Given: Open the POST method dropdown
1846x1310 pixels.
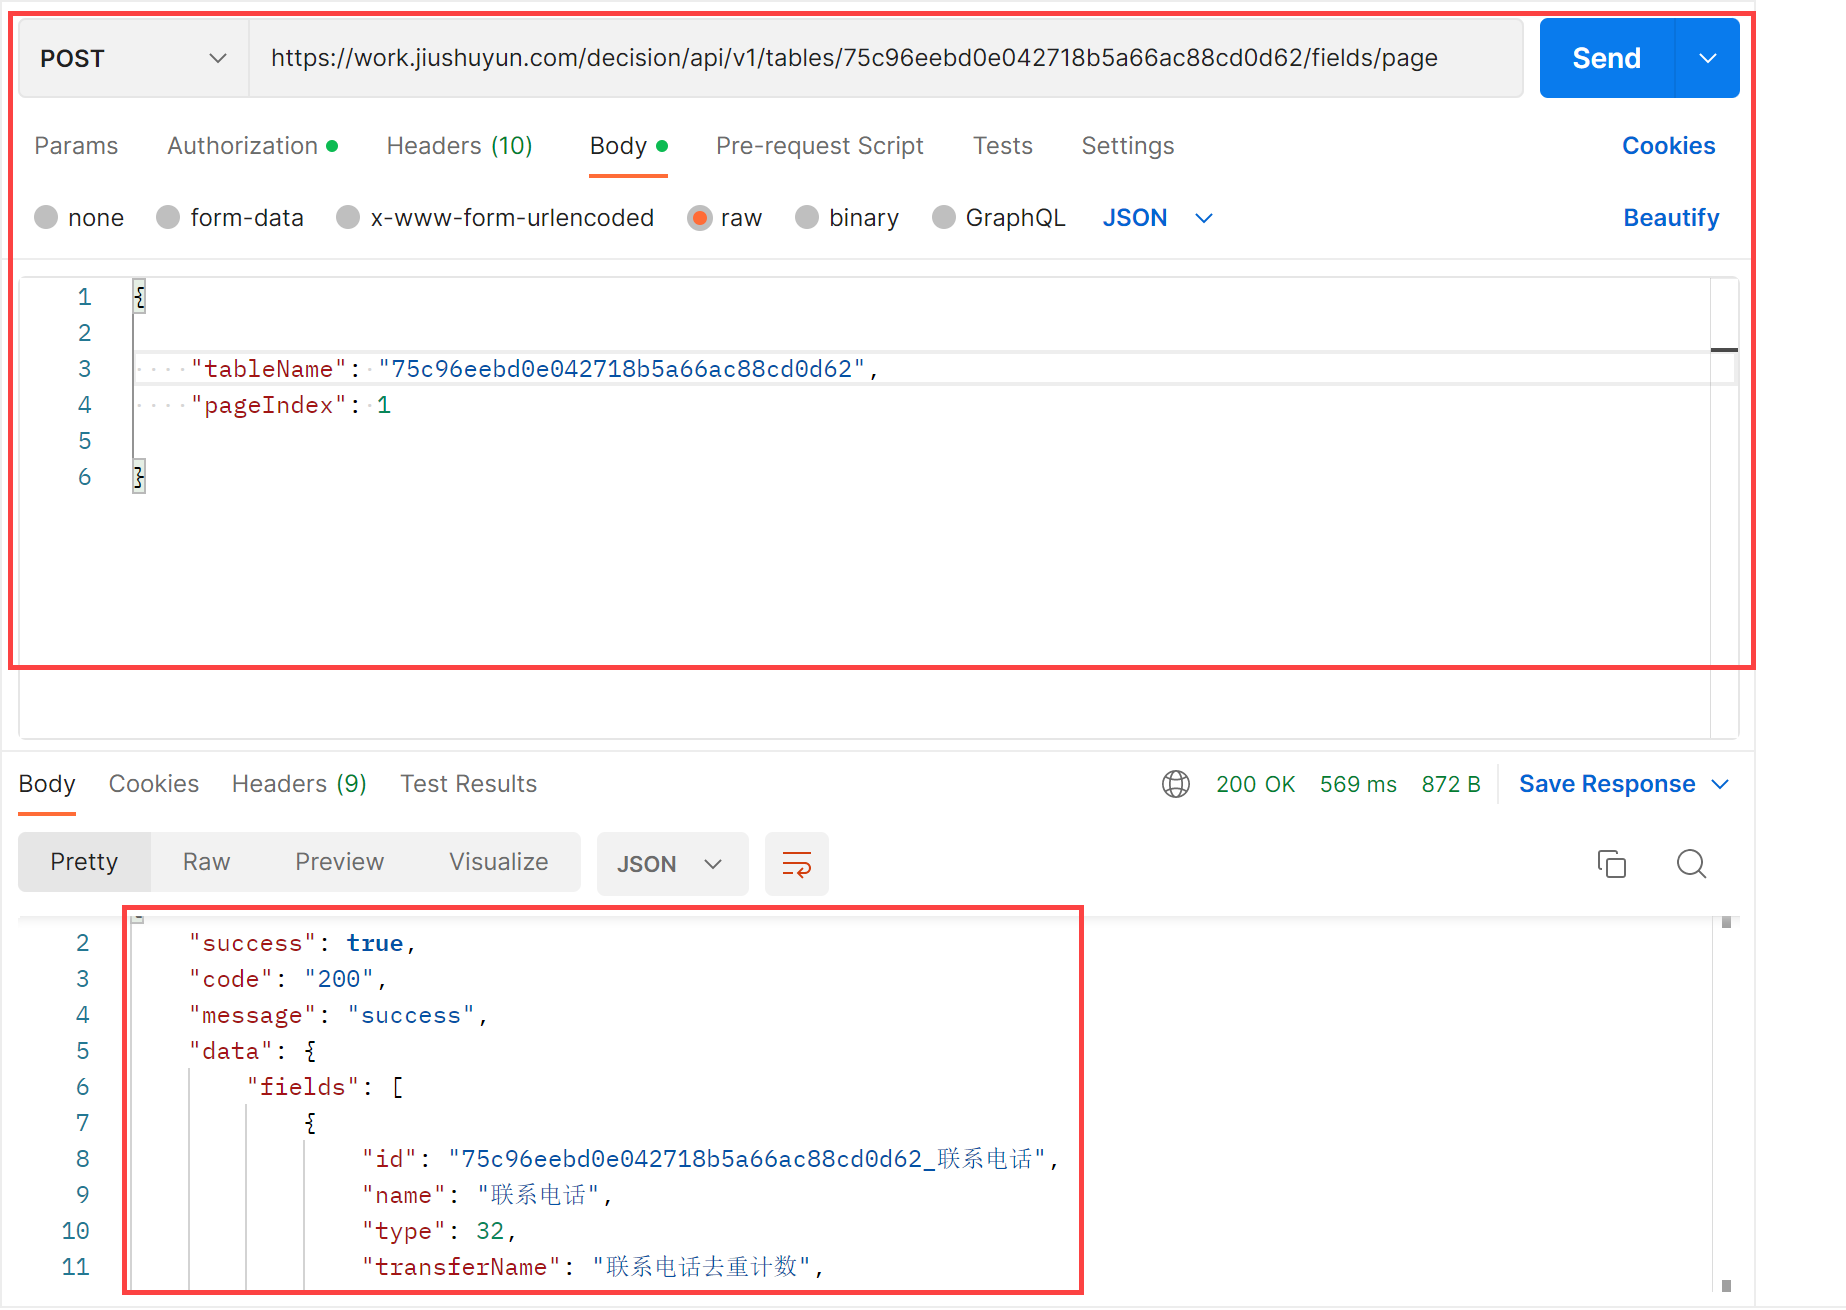Looking at the screenshot, I should coord(133,59).
